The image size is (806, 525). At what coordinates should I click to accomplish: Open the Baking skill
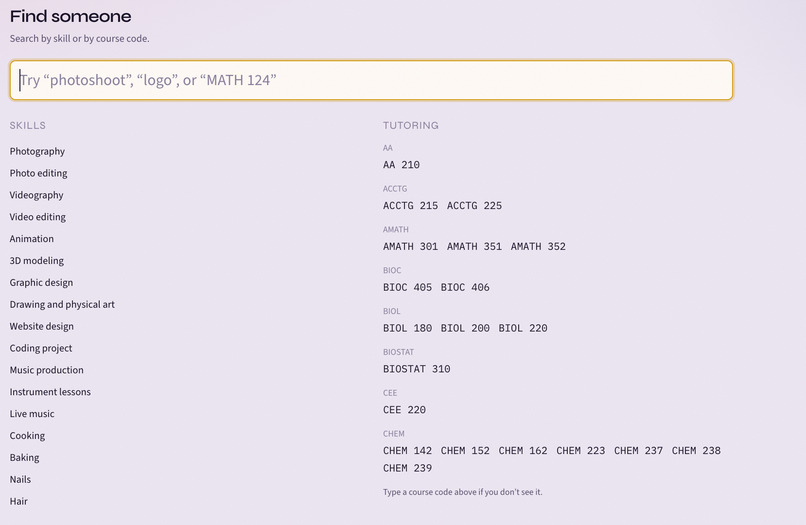[24, 458]
